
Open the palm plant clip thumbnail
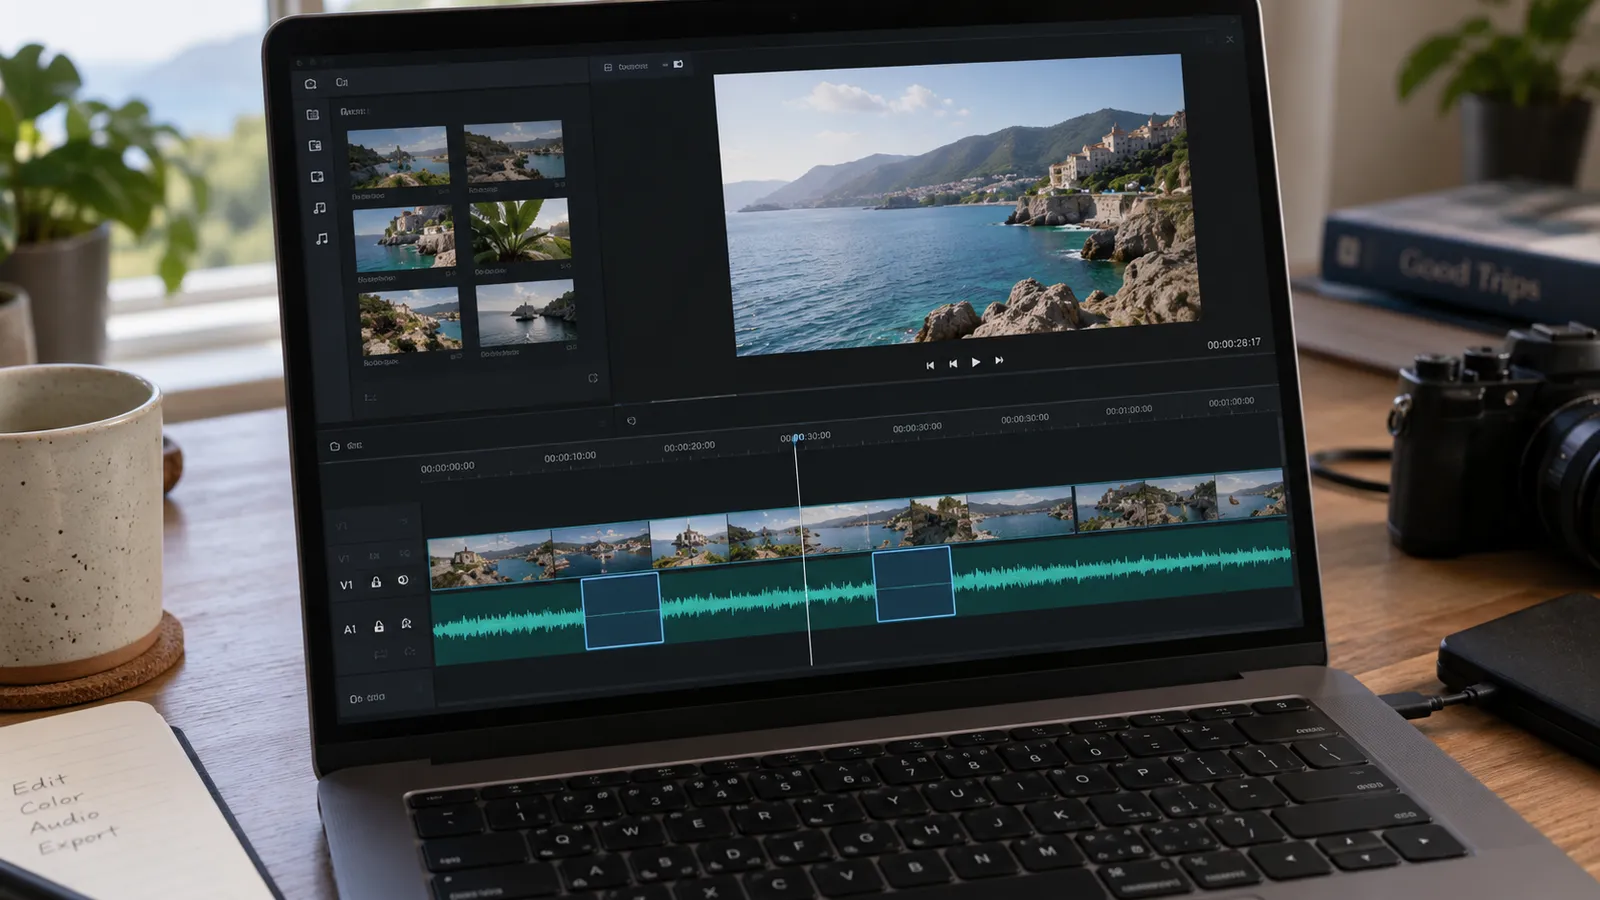[x=520, y=231]
